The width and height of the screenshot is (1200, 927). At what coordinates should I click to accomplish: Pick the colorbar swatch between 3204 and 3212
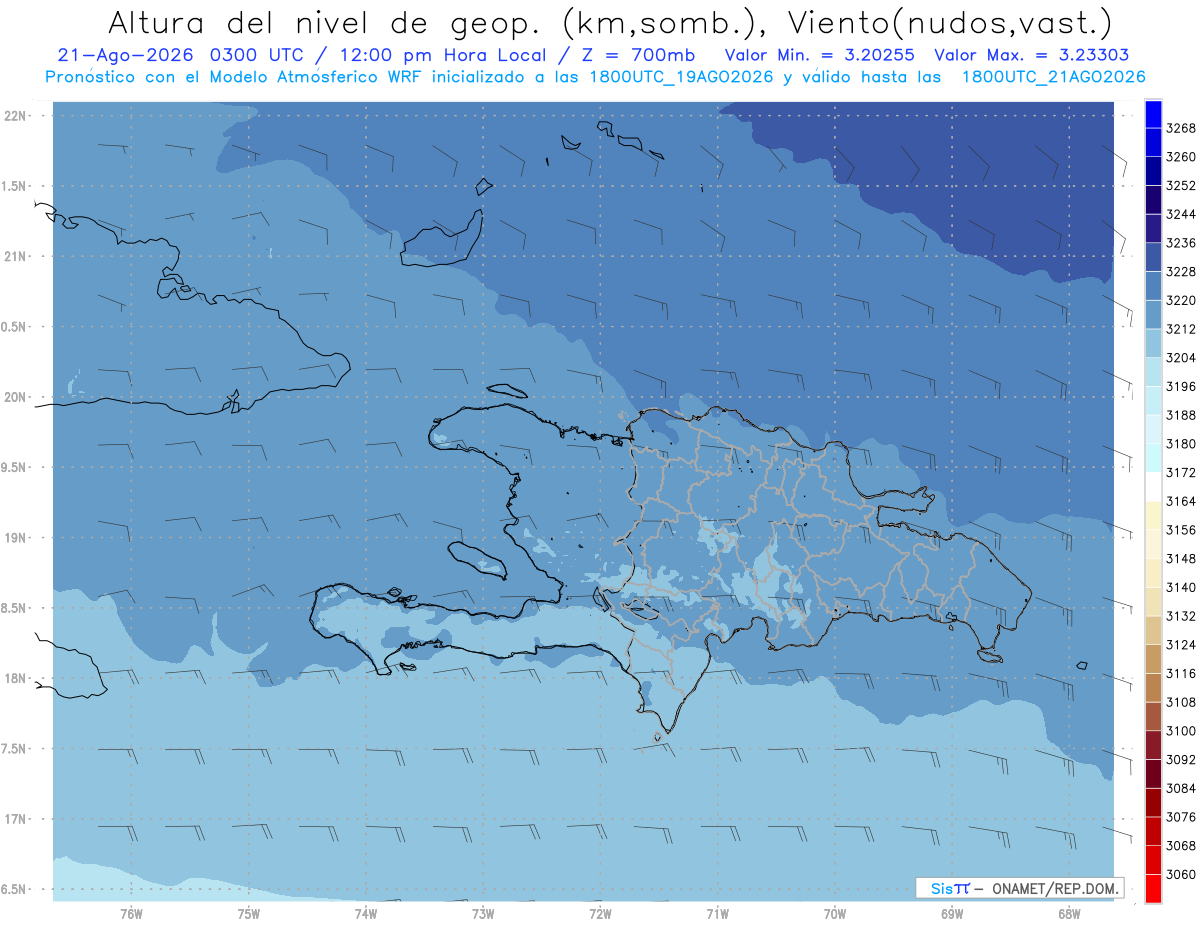1153,343
